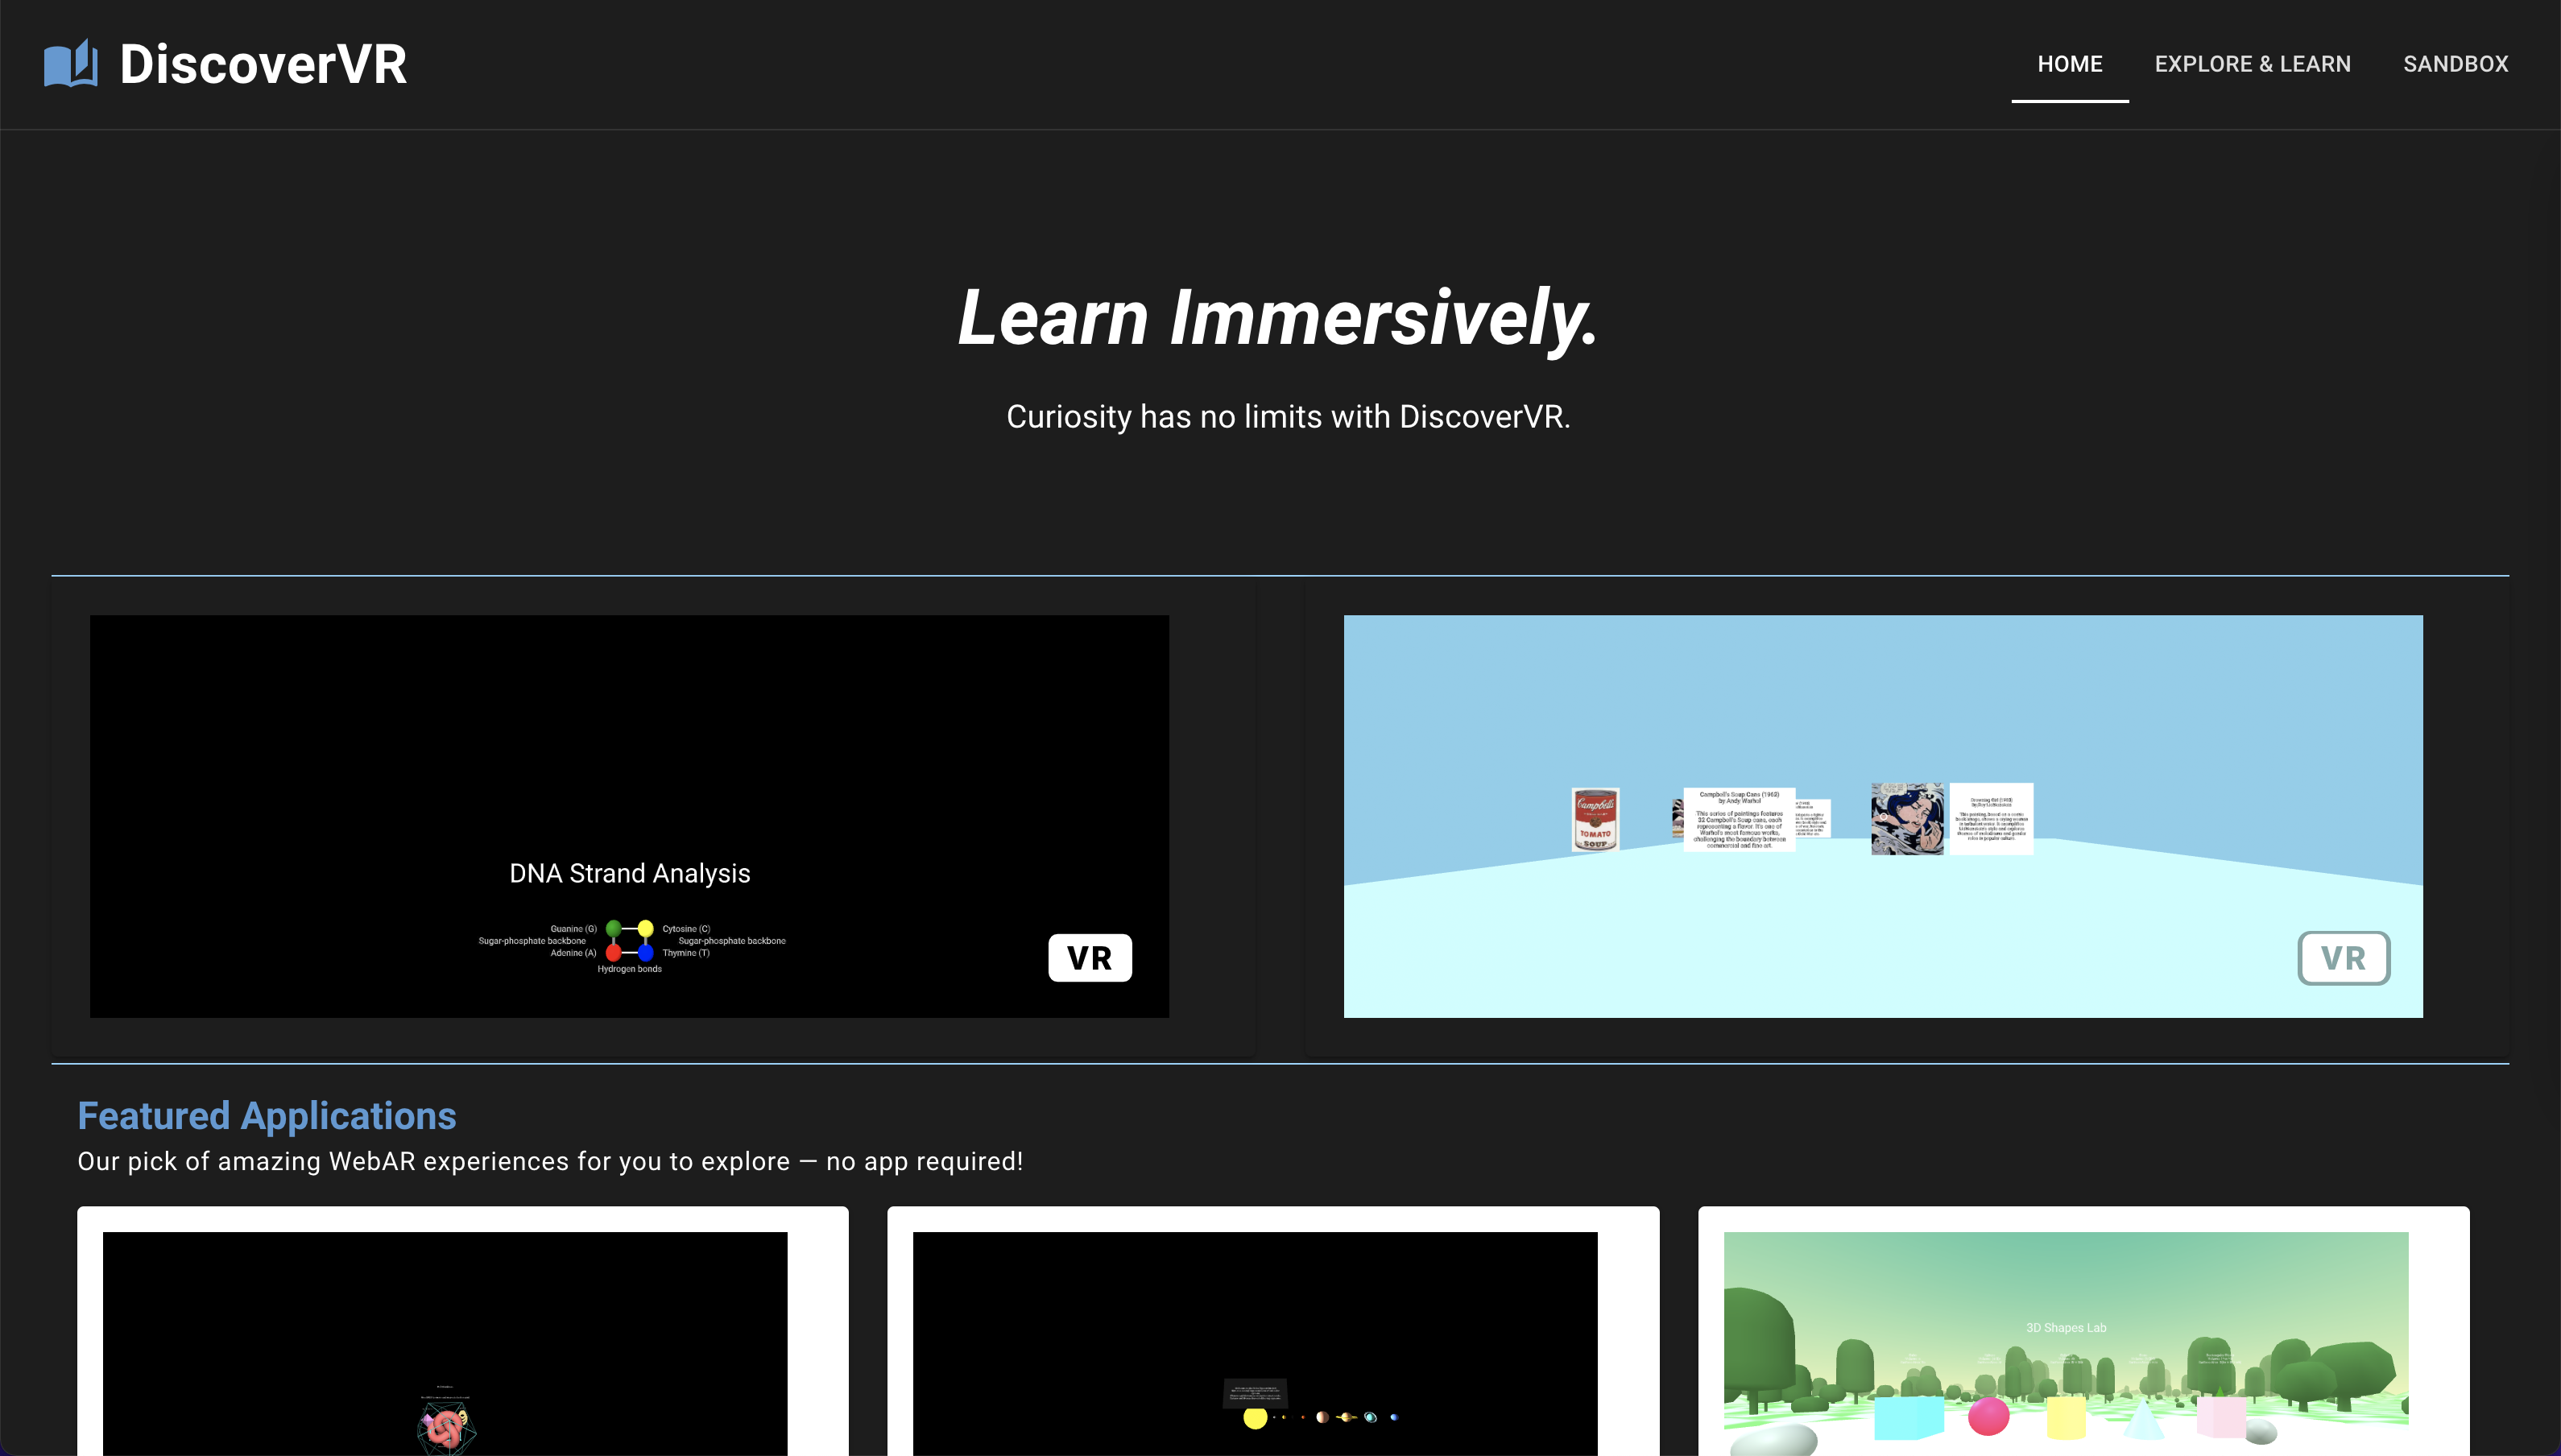Click the blue Thymine sphere

tap(646, 952)
